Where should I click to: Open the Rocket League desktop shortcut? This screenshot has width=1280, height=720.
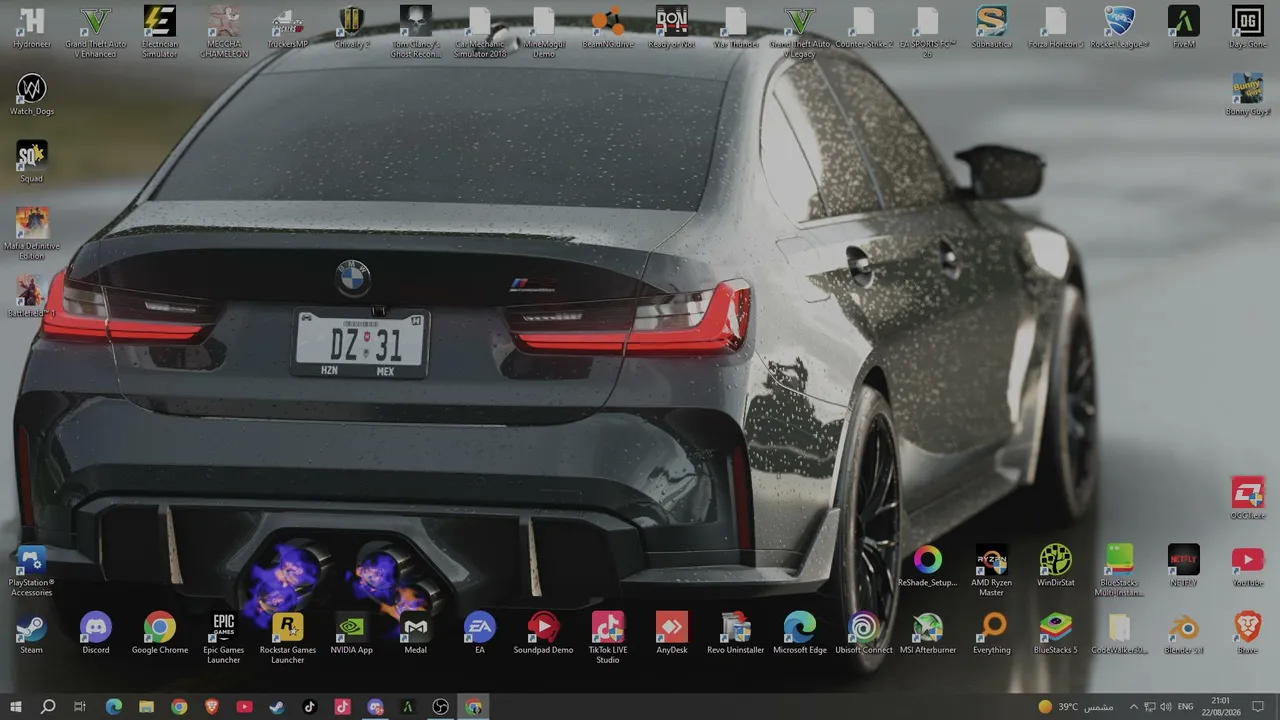pos(1120,28)
